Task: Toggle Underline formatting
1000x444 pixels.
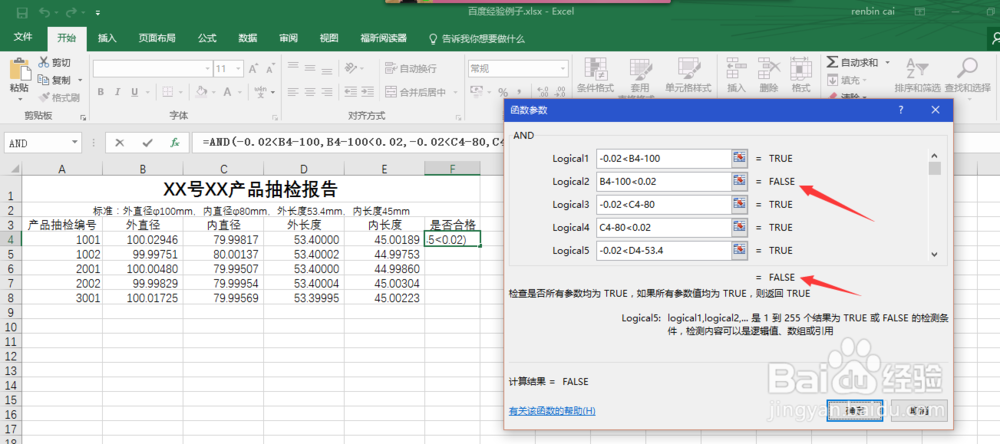Action: [134, 92]
